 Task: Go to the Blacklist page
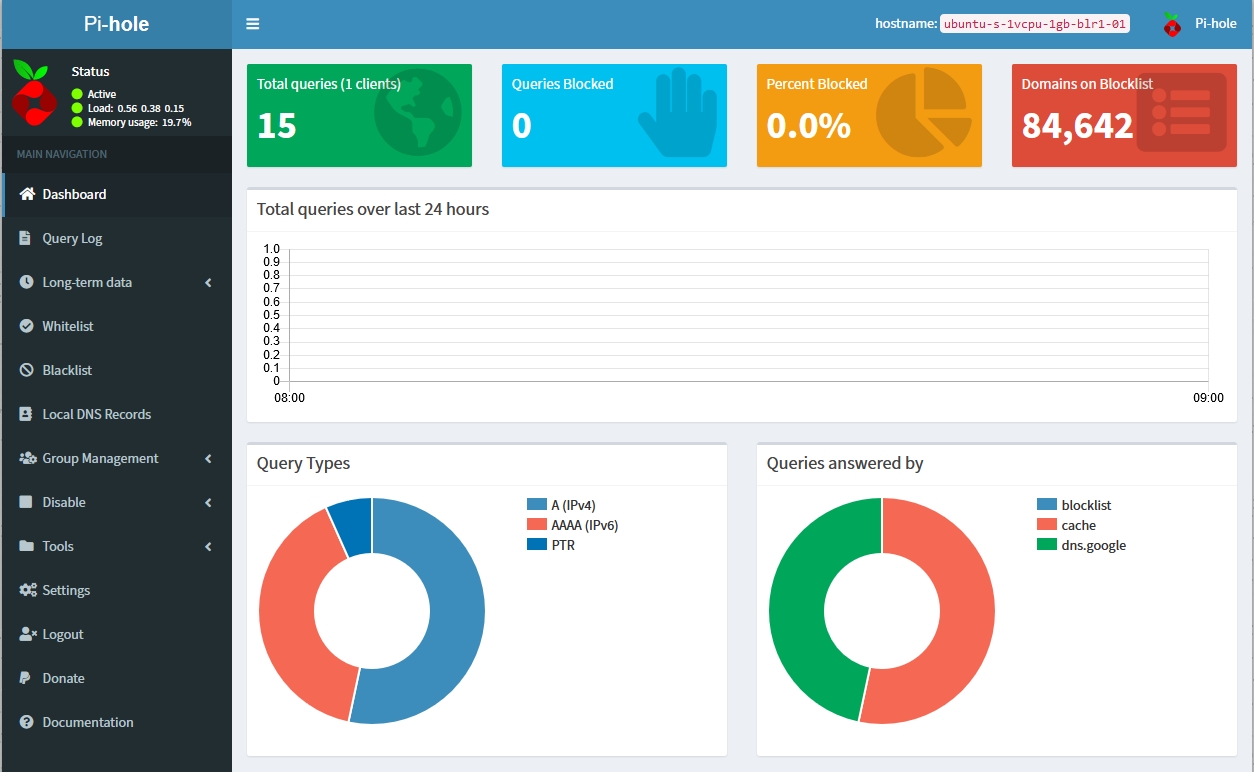tap(116, 370)
